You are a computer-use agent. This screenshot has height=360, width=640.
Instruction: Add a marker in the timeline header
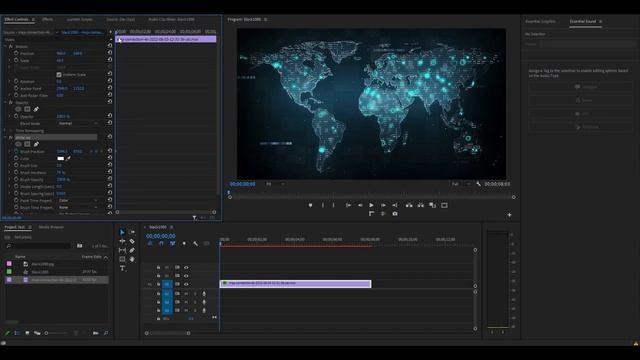[x=184, y=244]
